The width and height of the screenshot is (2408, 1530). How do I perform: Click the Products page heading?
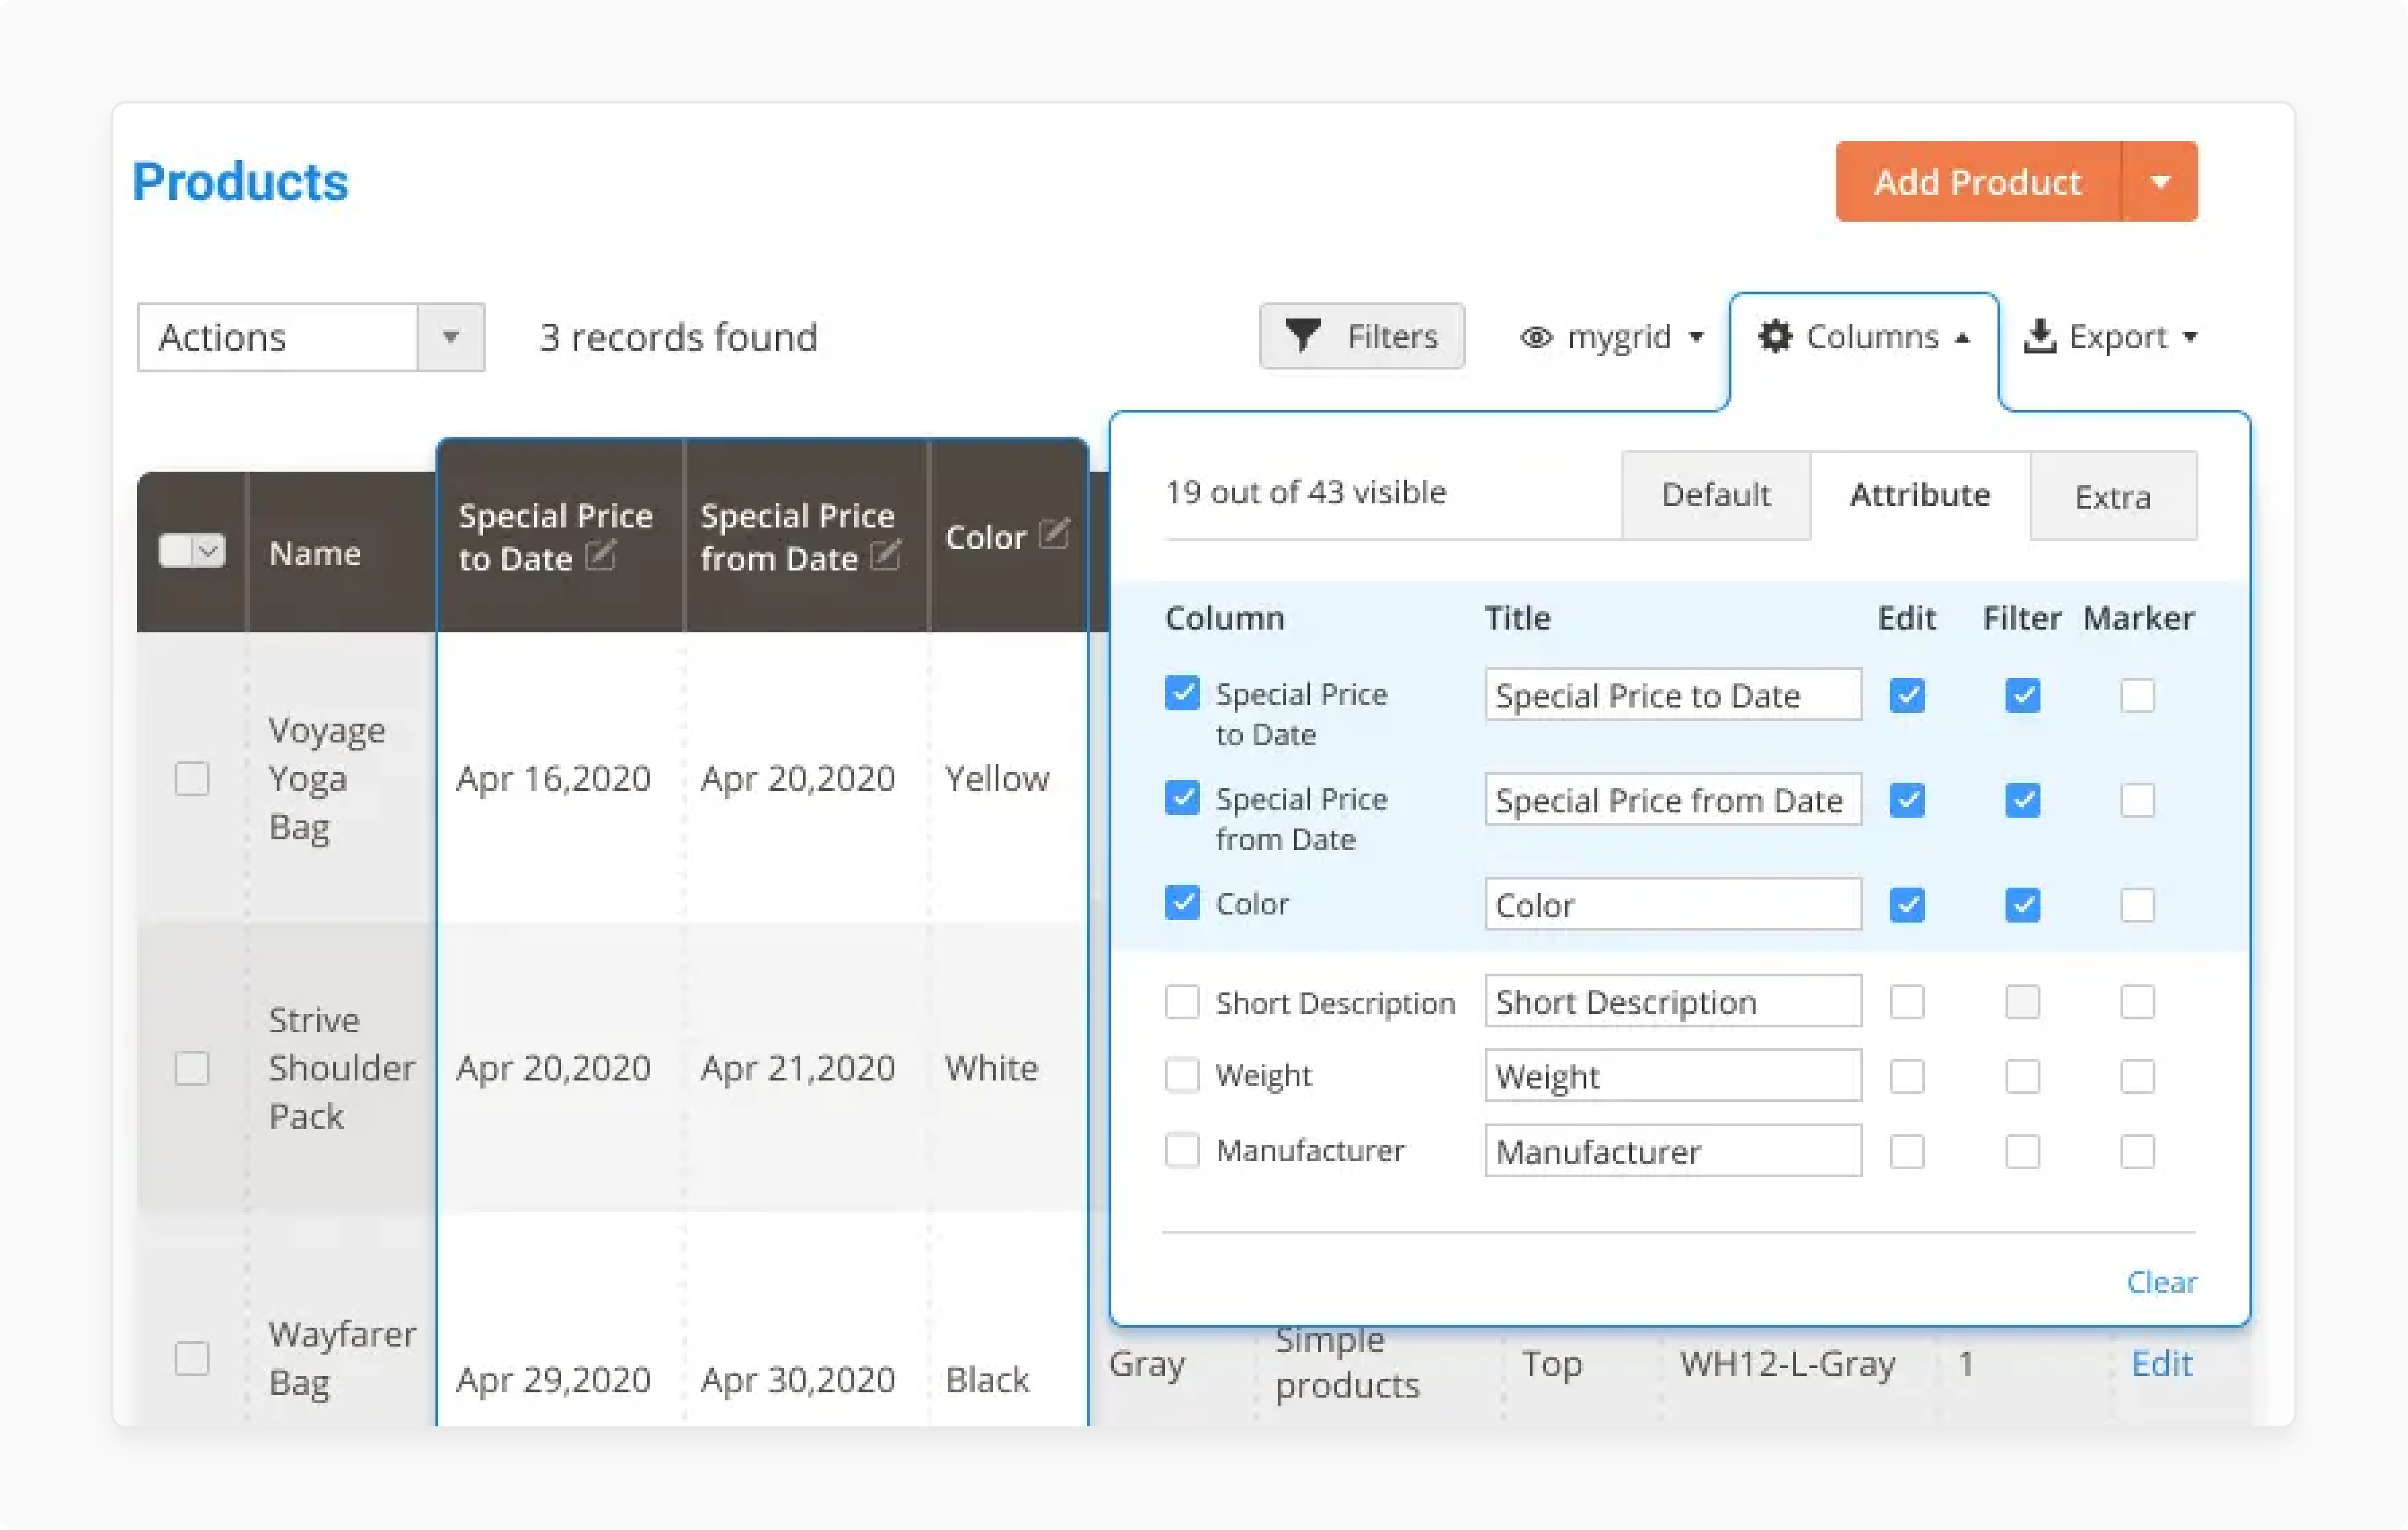(x=240, y=182)
